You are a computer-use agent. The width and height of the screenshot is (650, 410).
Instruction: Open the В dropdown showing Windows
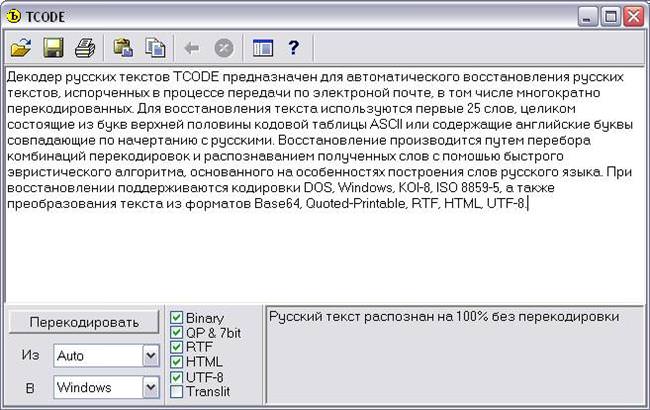coord(151,387)
